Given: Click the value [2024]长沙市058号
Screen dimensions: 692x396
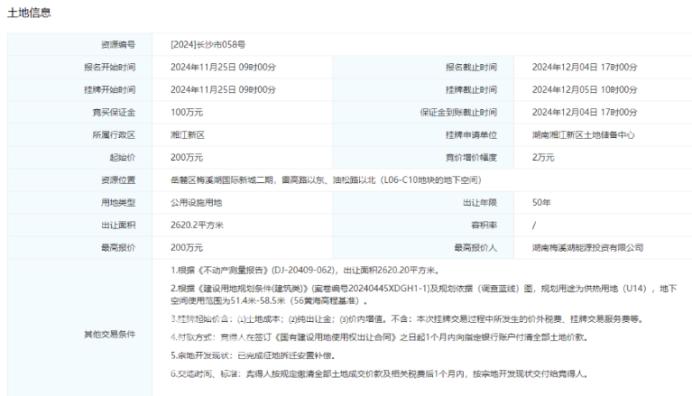Looking at the screenshot, I should pyautogui.click(x=207, y=45).
